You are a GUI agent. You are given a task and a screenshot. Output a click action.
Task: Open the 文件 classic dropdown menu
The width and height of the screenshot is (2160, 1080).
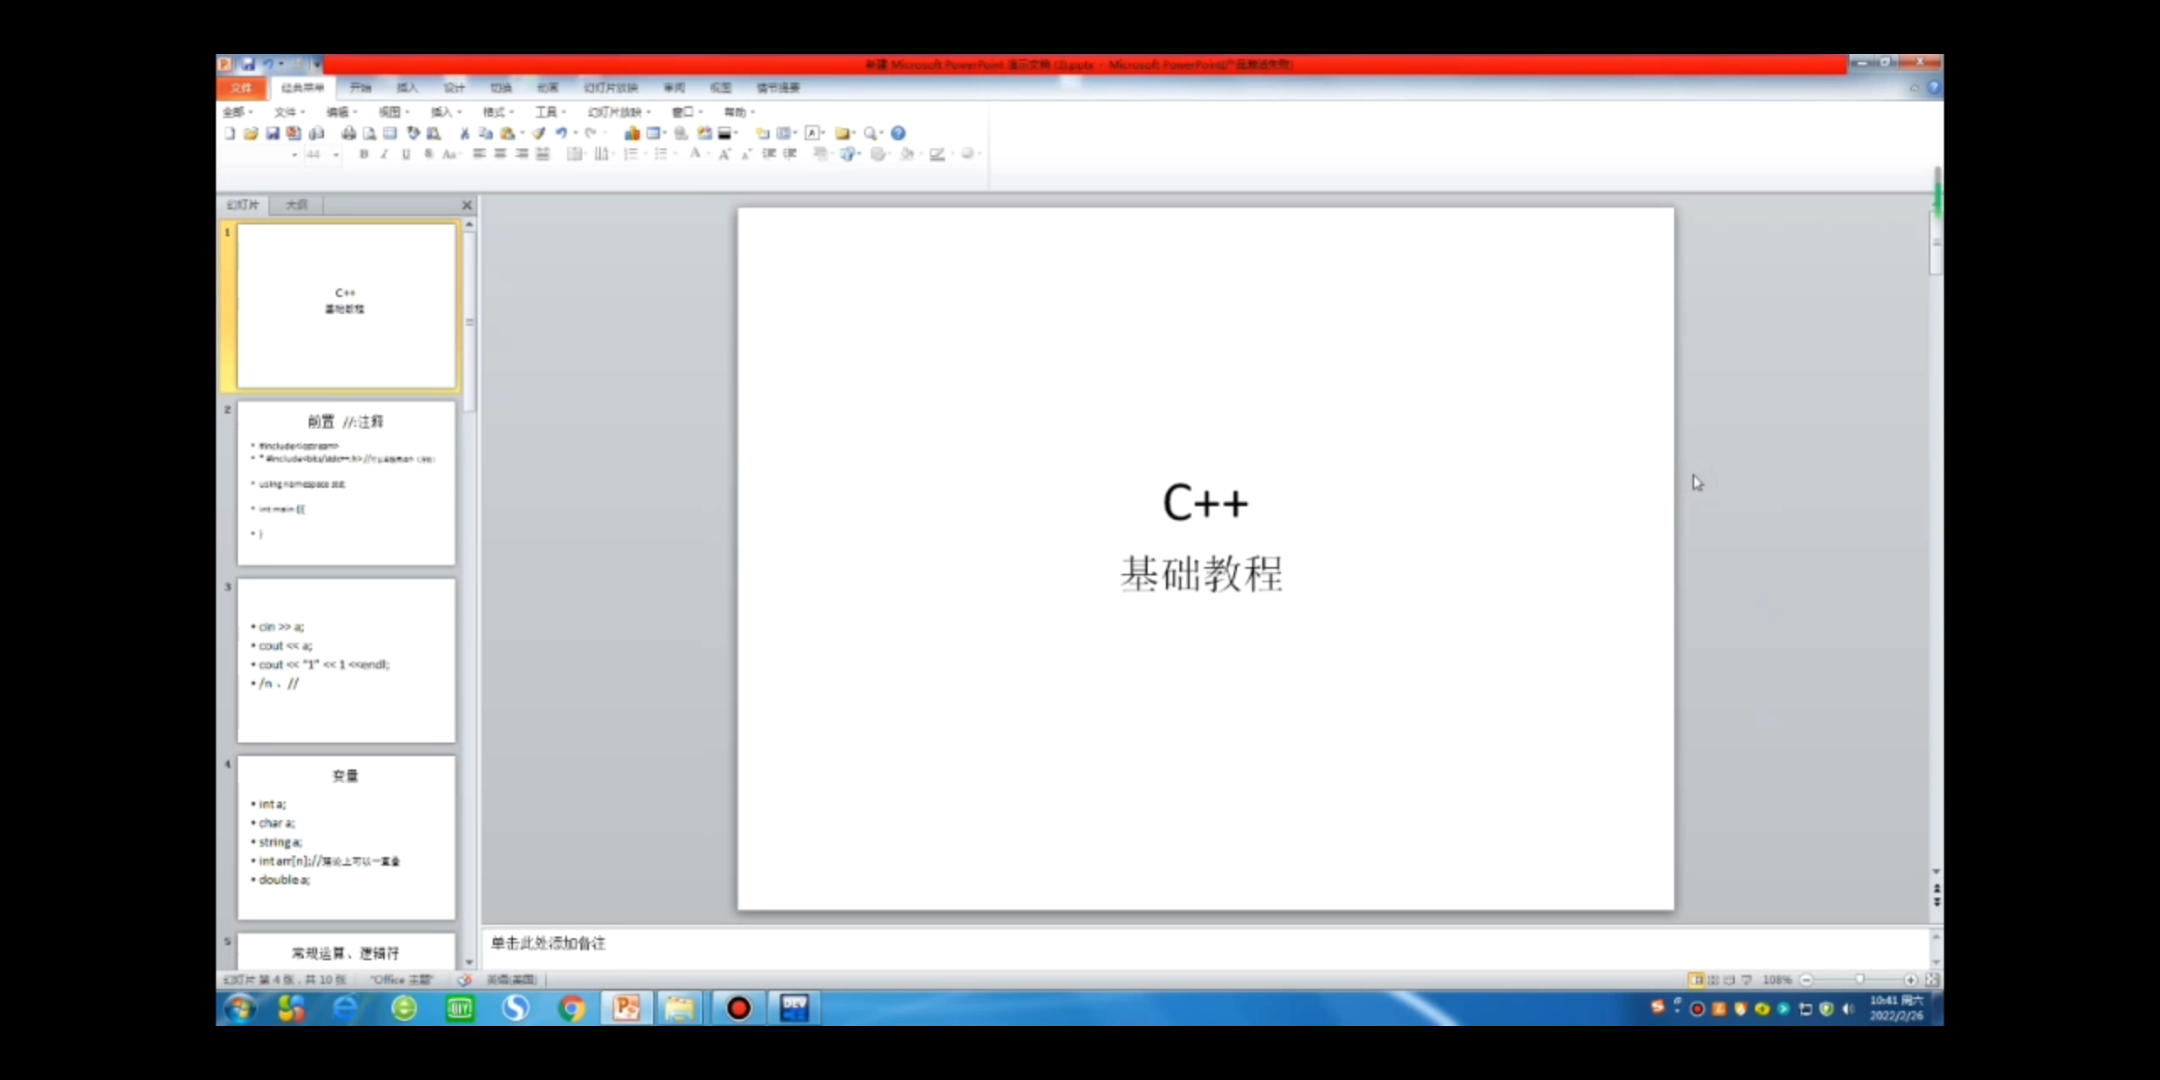pos(290,112)
